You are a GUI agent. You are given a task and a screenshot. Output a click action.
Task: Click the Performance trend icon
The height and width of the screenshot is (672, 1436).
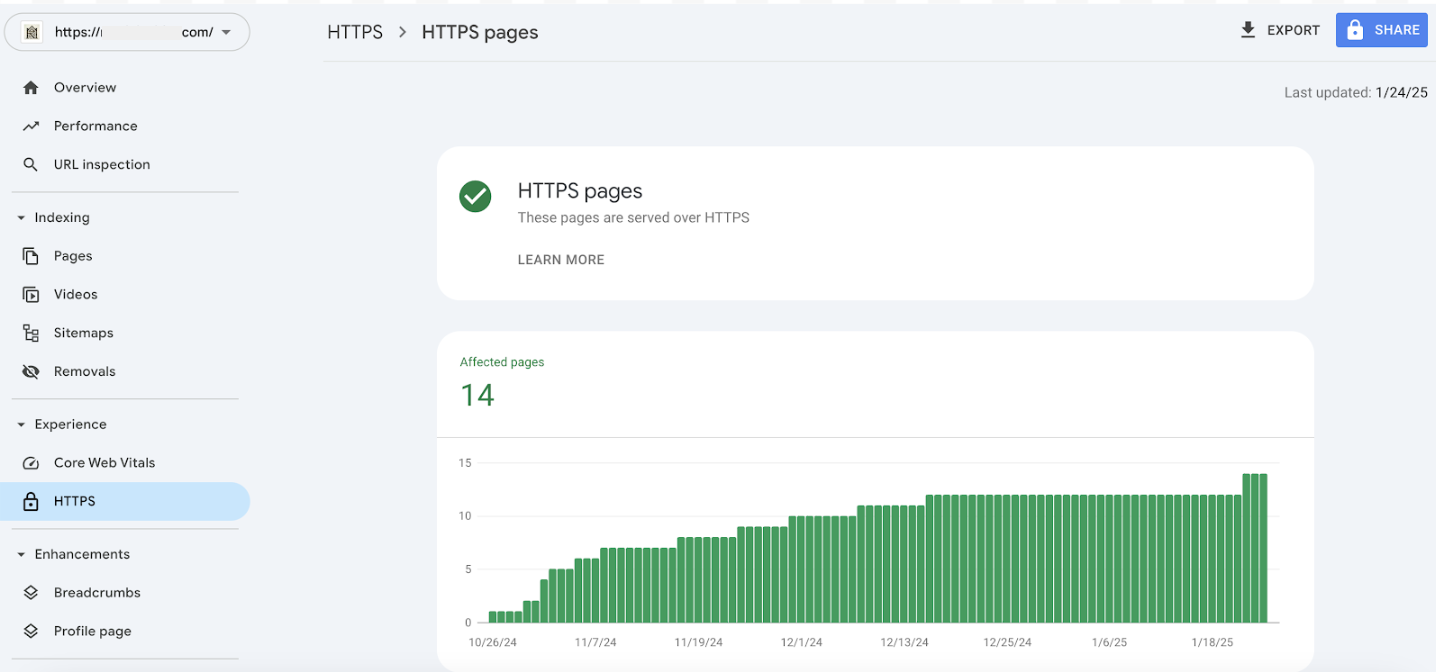pyautogui.click(x=31, y=126)
